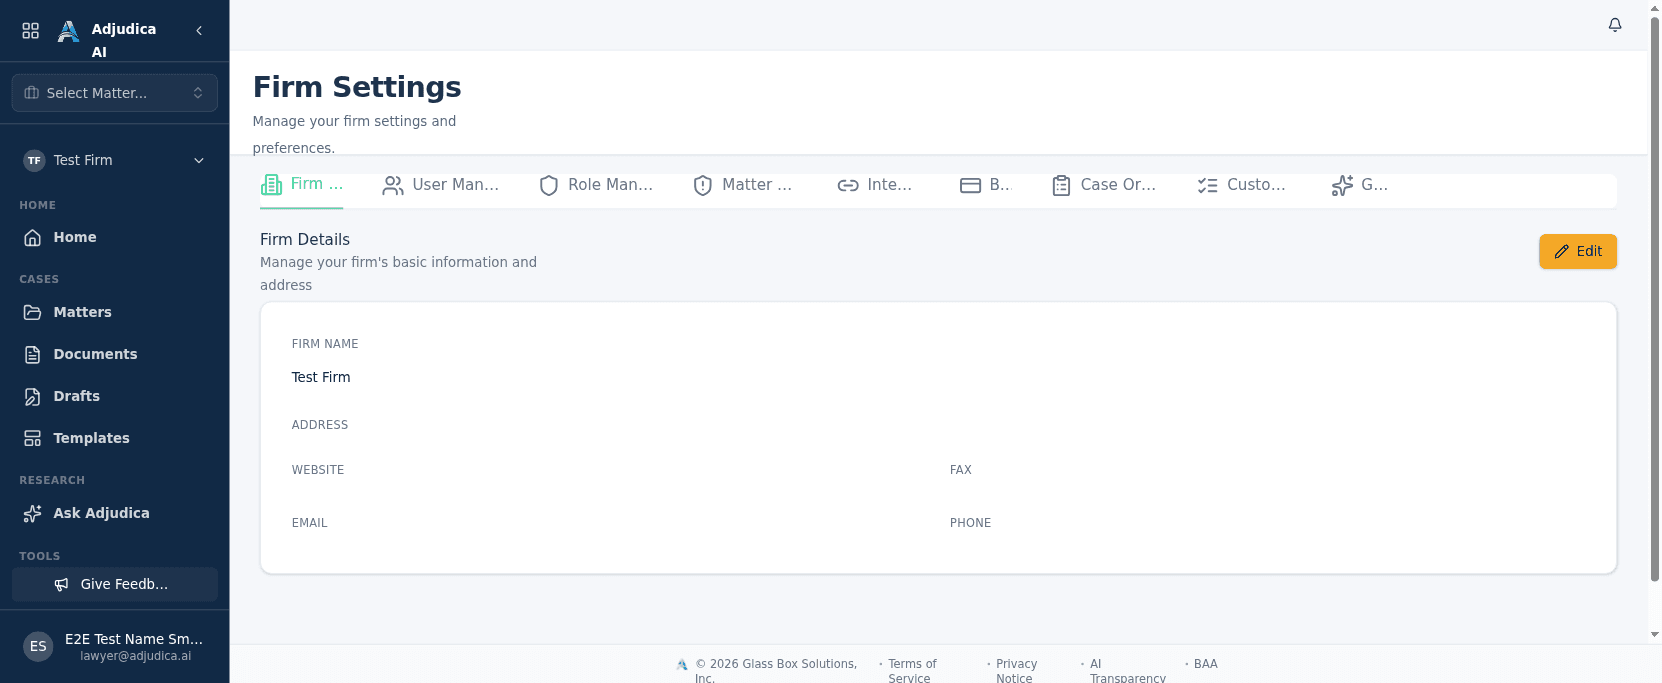This screenshot has width=1662, height=683.
Task: Open the Select Matter dropdown
Action: (115, 93)
